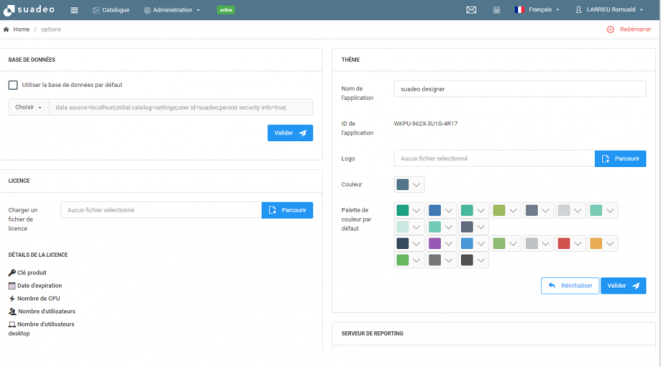Click Parcourir for the Logo
Screen dimensions: 661x367
[620, 159]
